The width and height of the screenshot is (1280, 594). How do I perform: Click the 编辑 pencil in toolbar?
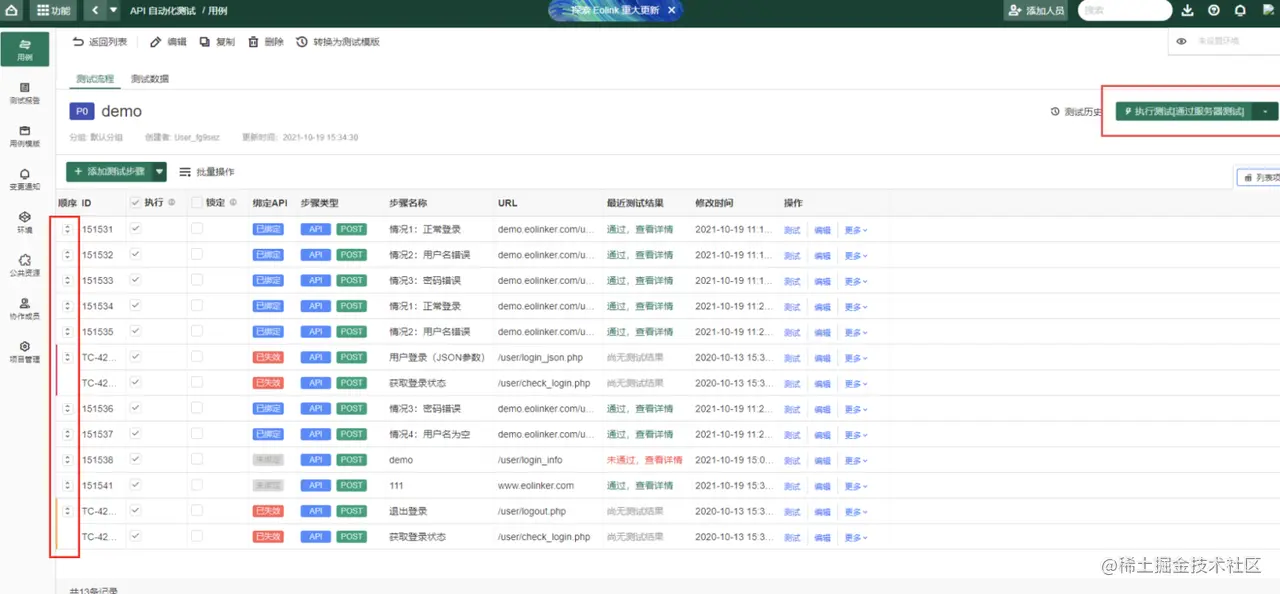168,42
